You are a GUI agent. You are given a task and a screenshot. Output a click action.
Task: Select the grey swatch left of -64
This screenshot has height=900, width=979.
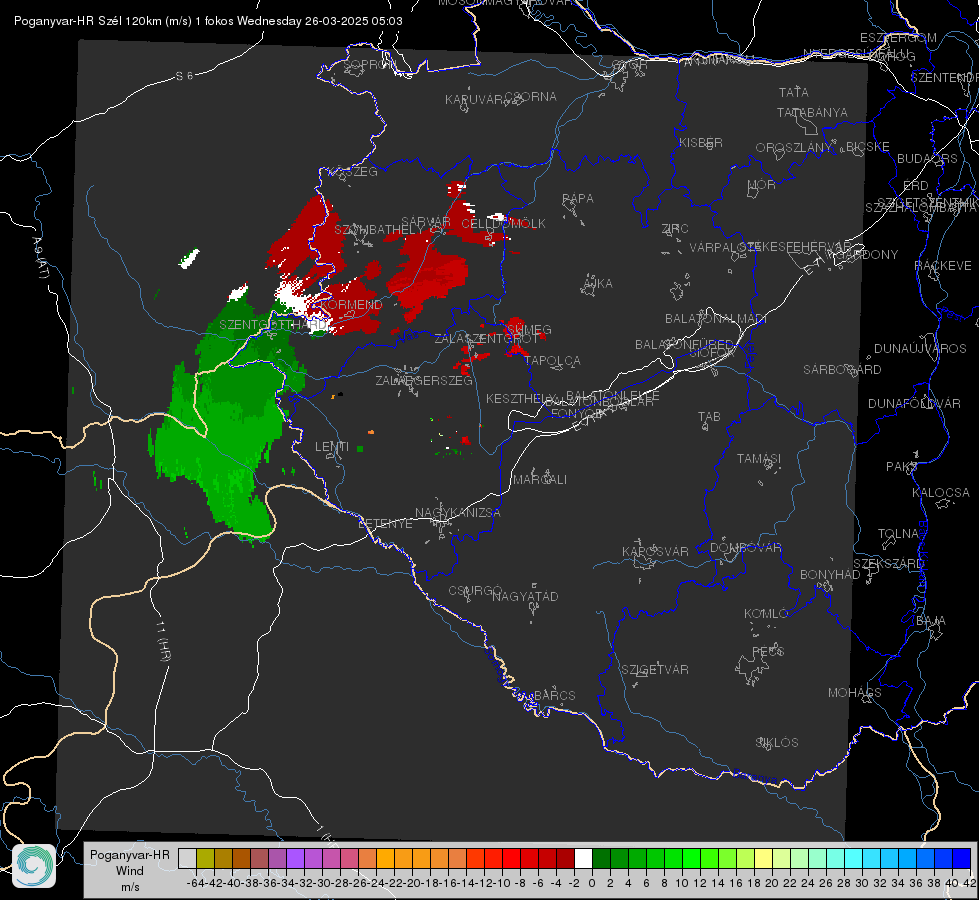187,858
